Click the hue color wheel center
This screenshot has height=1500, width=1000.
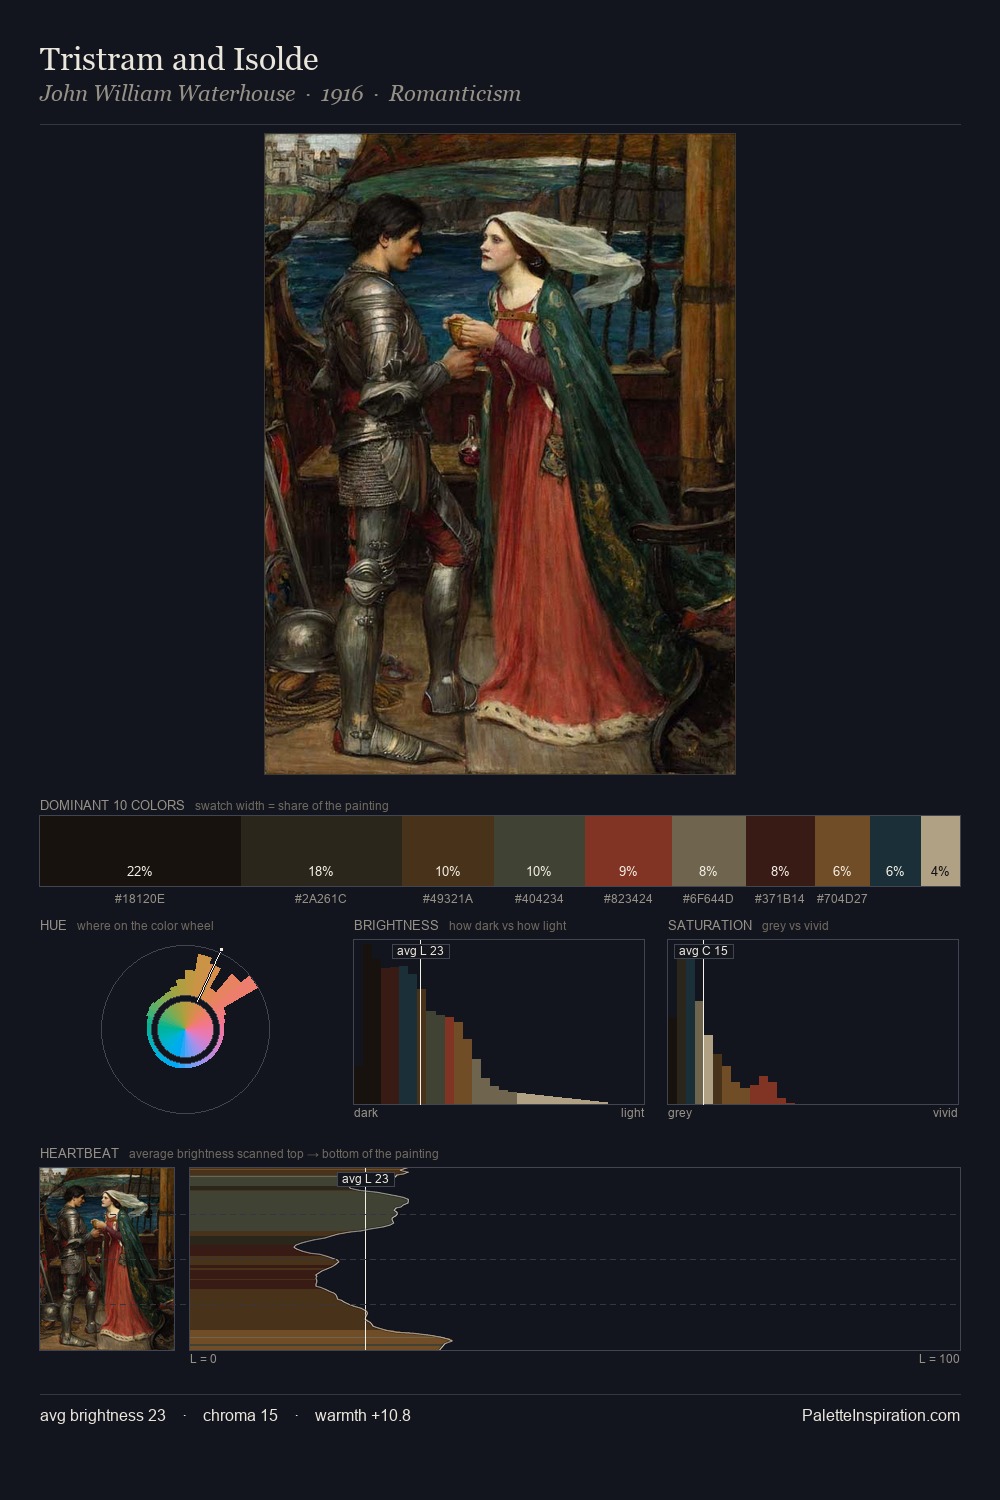click(x=185, y=1029)
